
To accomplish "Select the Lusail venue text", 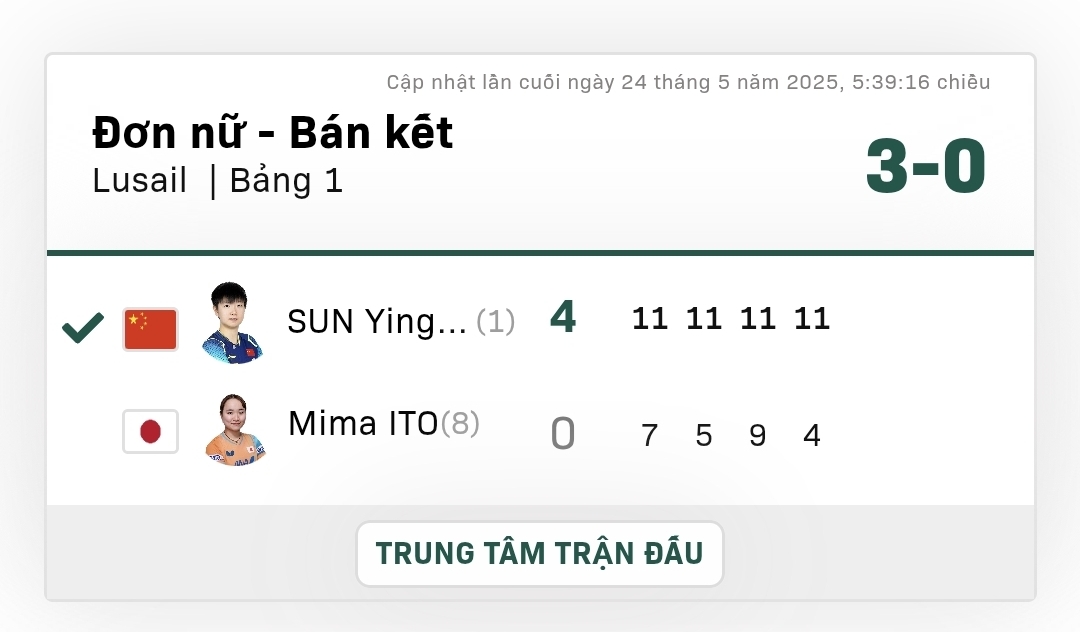I will [x=140, y=180].
